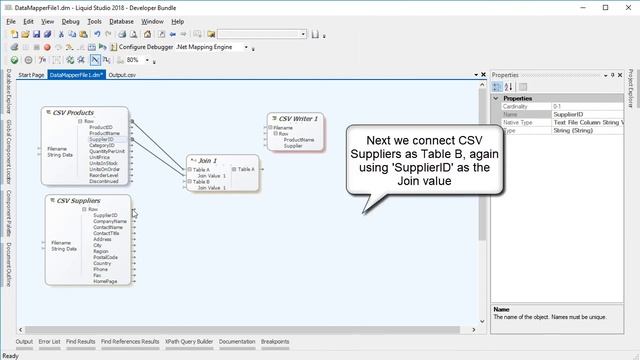Click the Open folder toolbar icon
Image resolution: width=640 pixels, height=360 pixels.
pyautogui.click(x=25, y=34)
